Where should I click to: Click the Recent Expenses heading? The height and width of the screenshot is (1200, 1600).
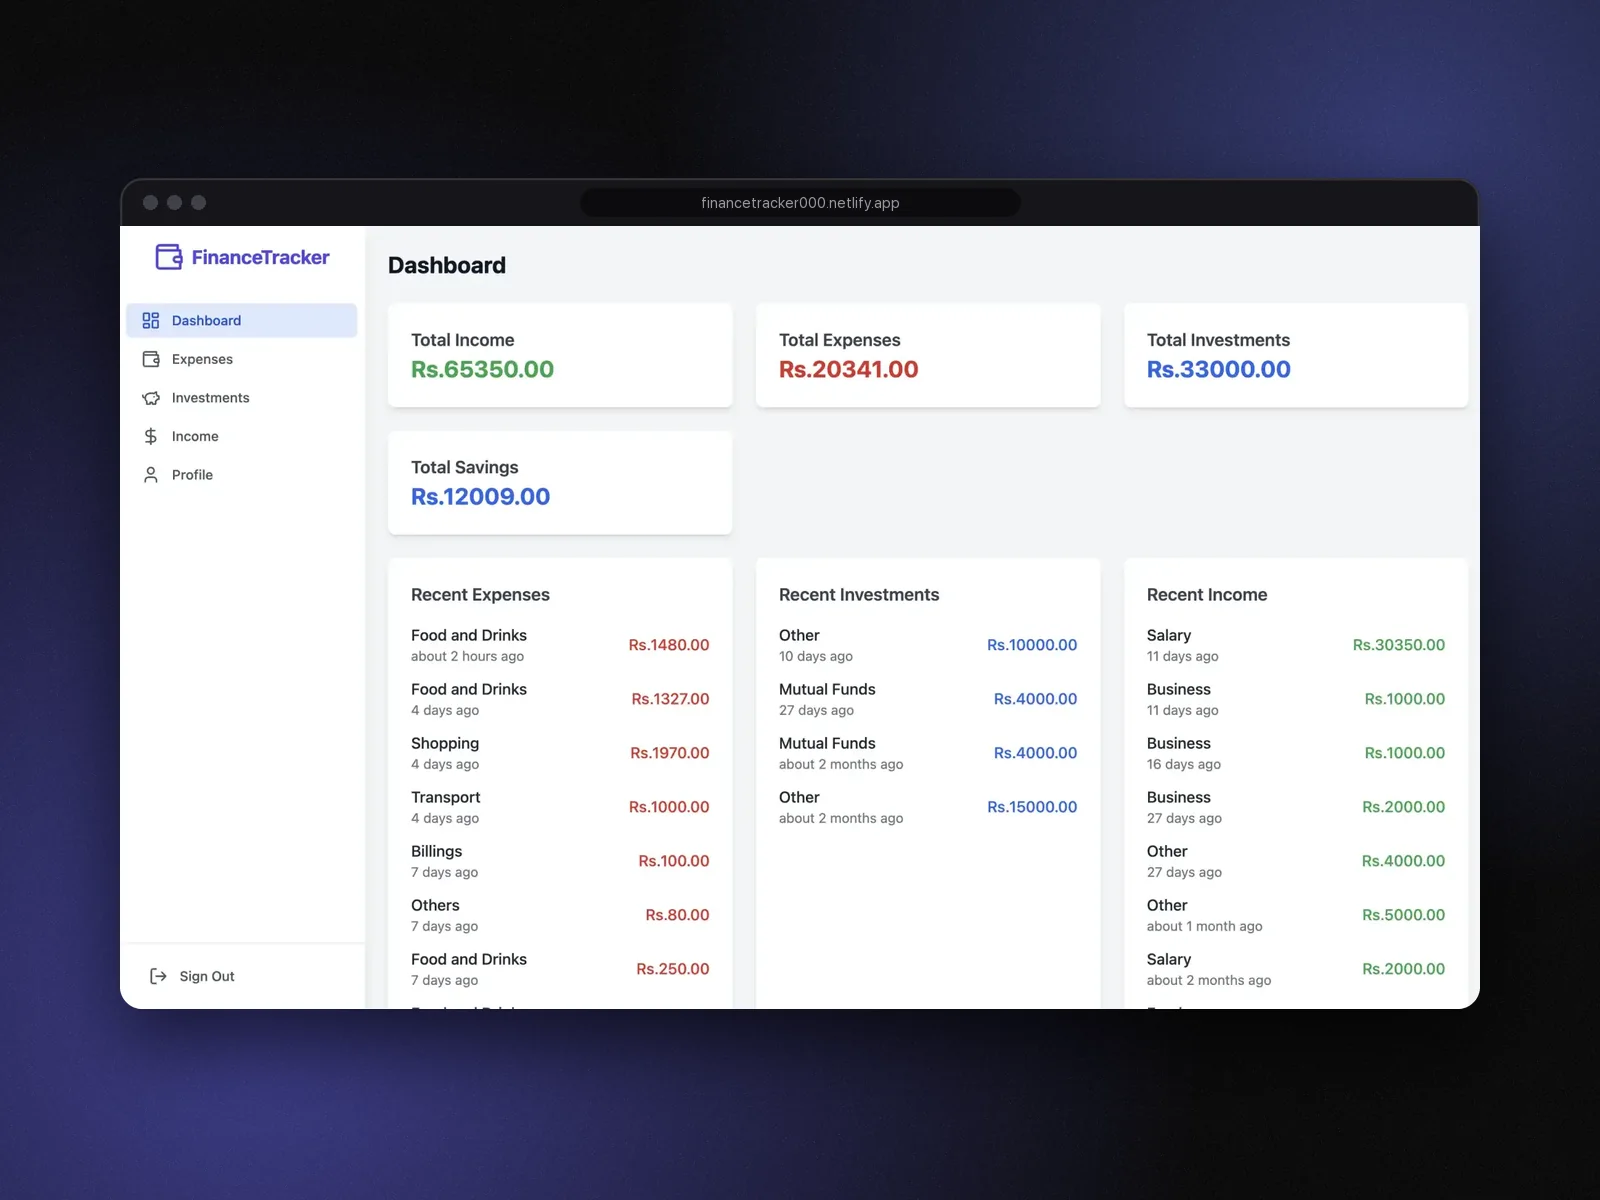(480, 595)
